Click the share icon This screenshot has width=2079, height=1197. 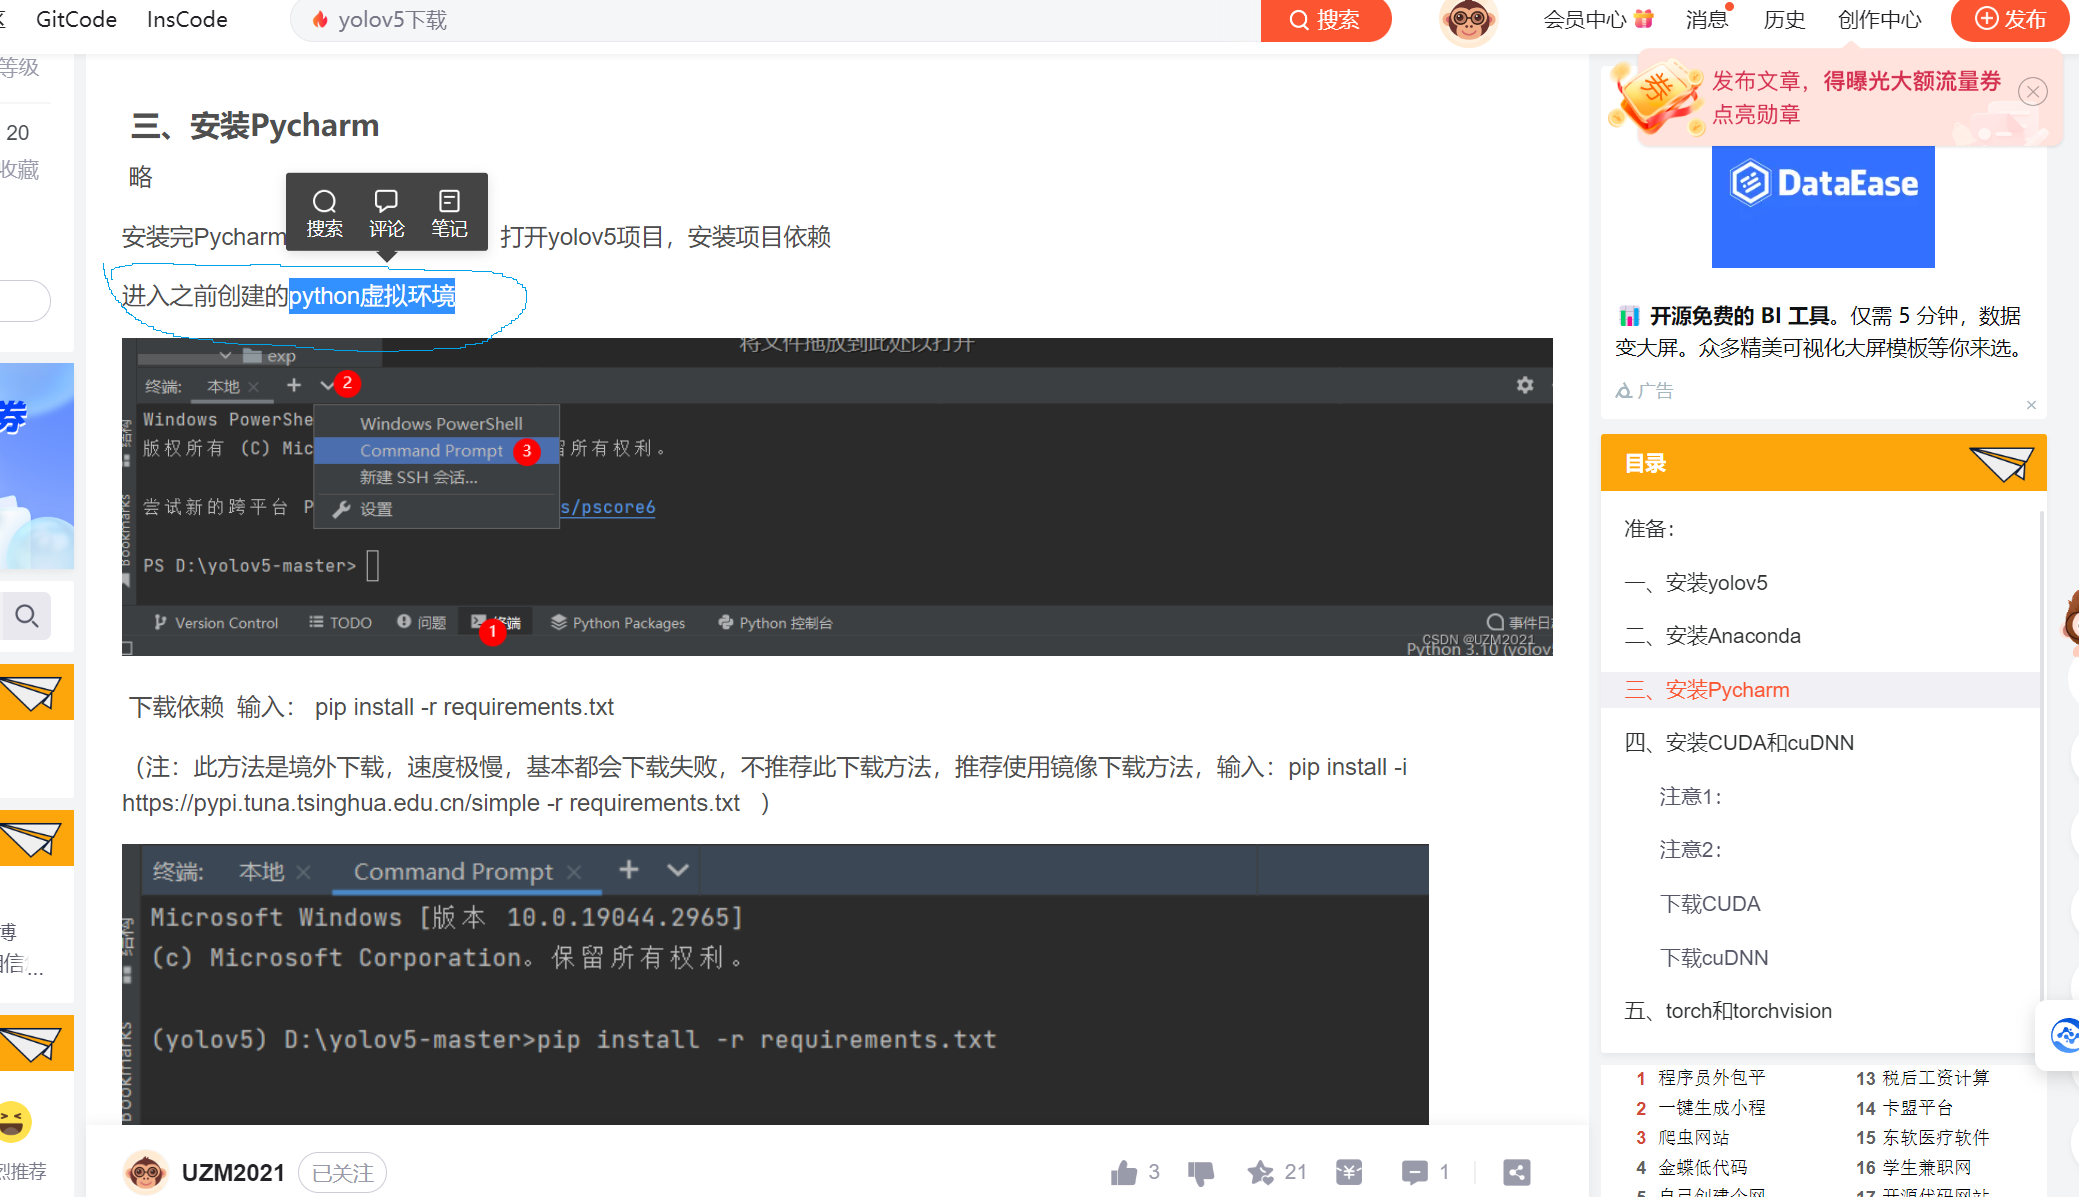pos(1516,1172)
